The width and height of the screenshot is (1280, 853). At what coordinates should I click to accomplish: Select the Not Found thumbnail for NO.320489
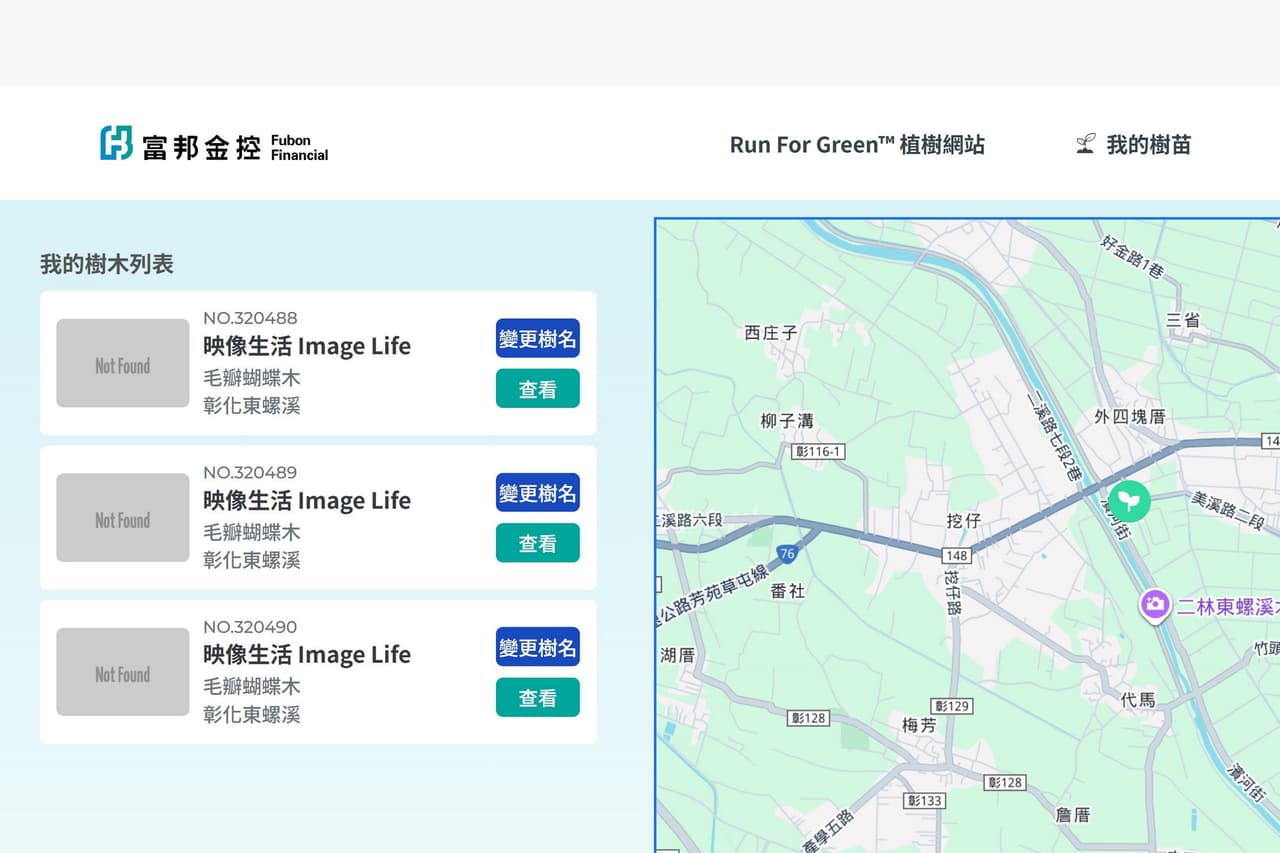point(123,517)
